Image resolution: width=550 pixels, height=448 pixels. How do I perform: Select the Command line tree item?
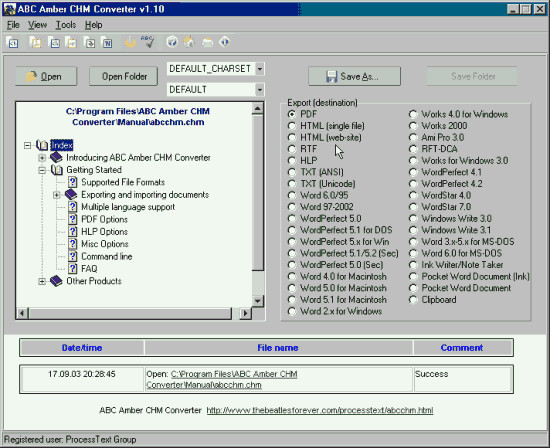[107, 256]
